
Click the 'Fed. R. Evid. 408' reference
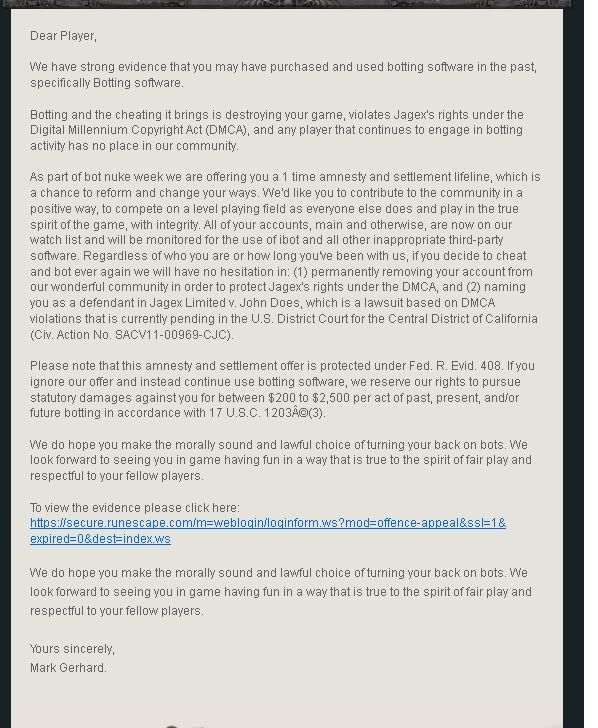tap(455, 366)
